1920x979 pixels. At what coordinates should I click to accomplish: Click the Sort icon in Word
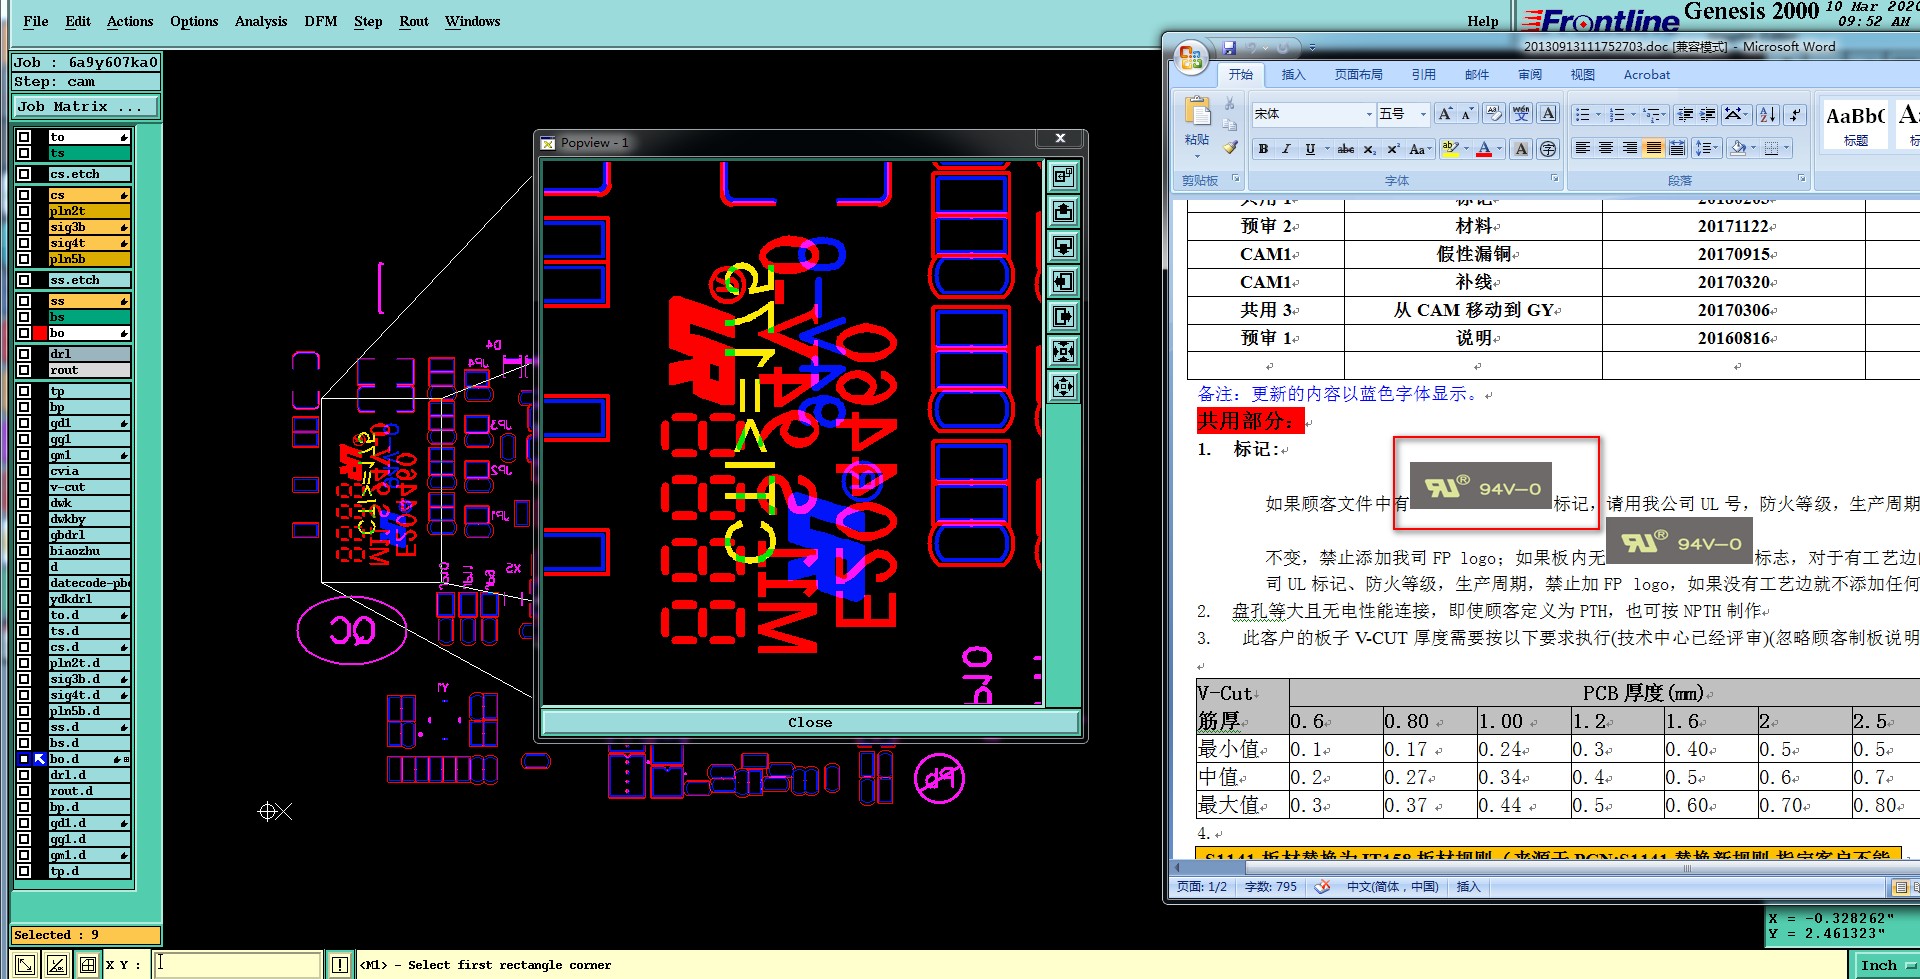(x=1768, y=114)
